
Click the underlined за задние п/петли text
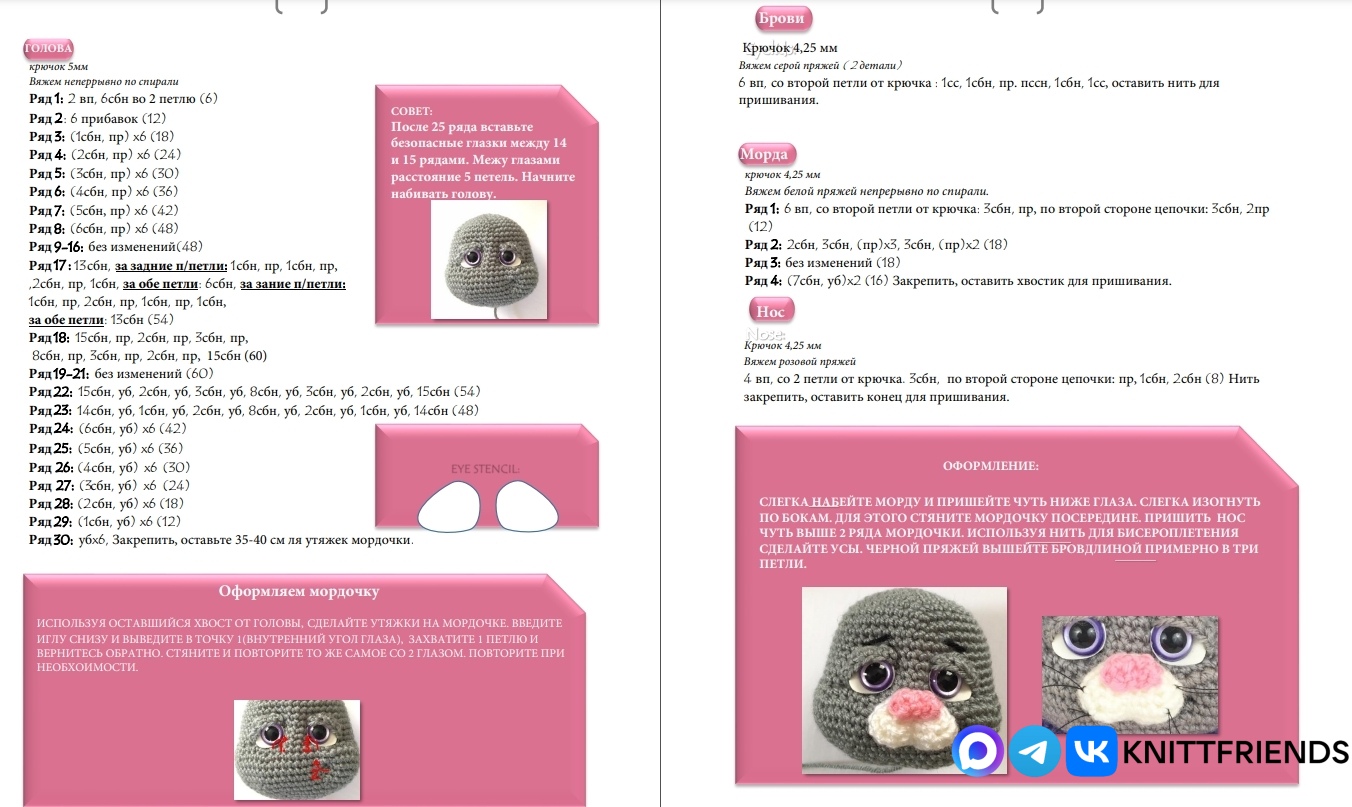(171, 266)
